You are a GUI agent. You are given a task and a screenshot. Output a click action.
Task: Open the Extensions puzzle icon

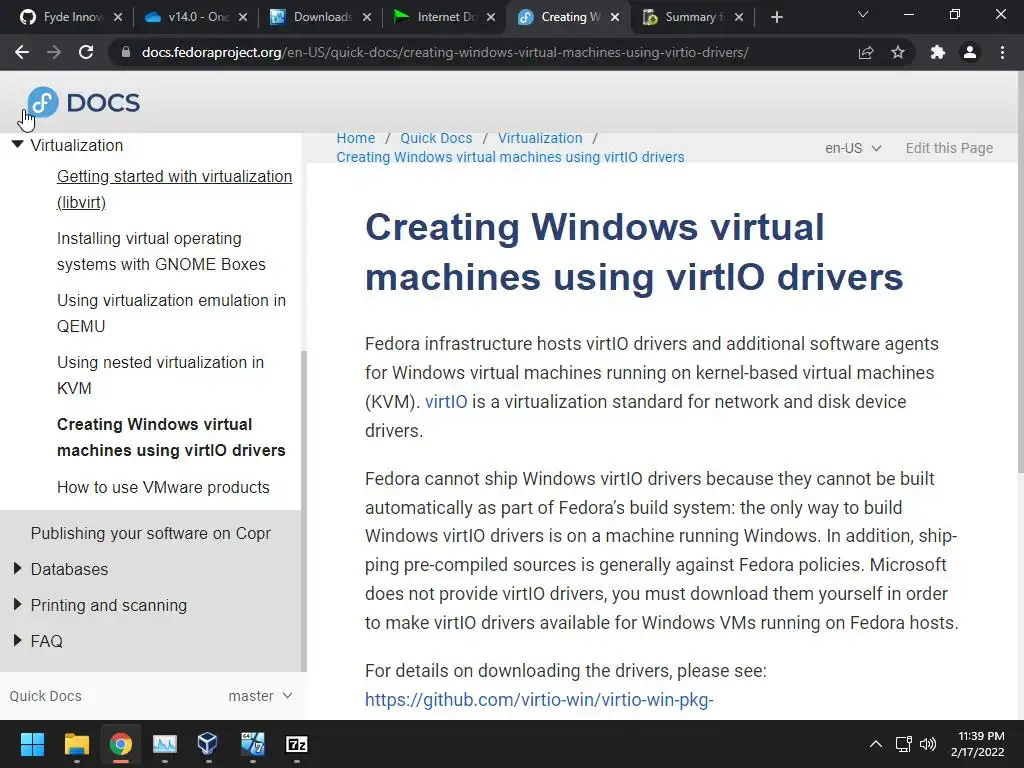938,52
